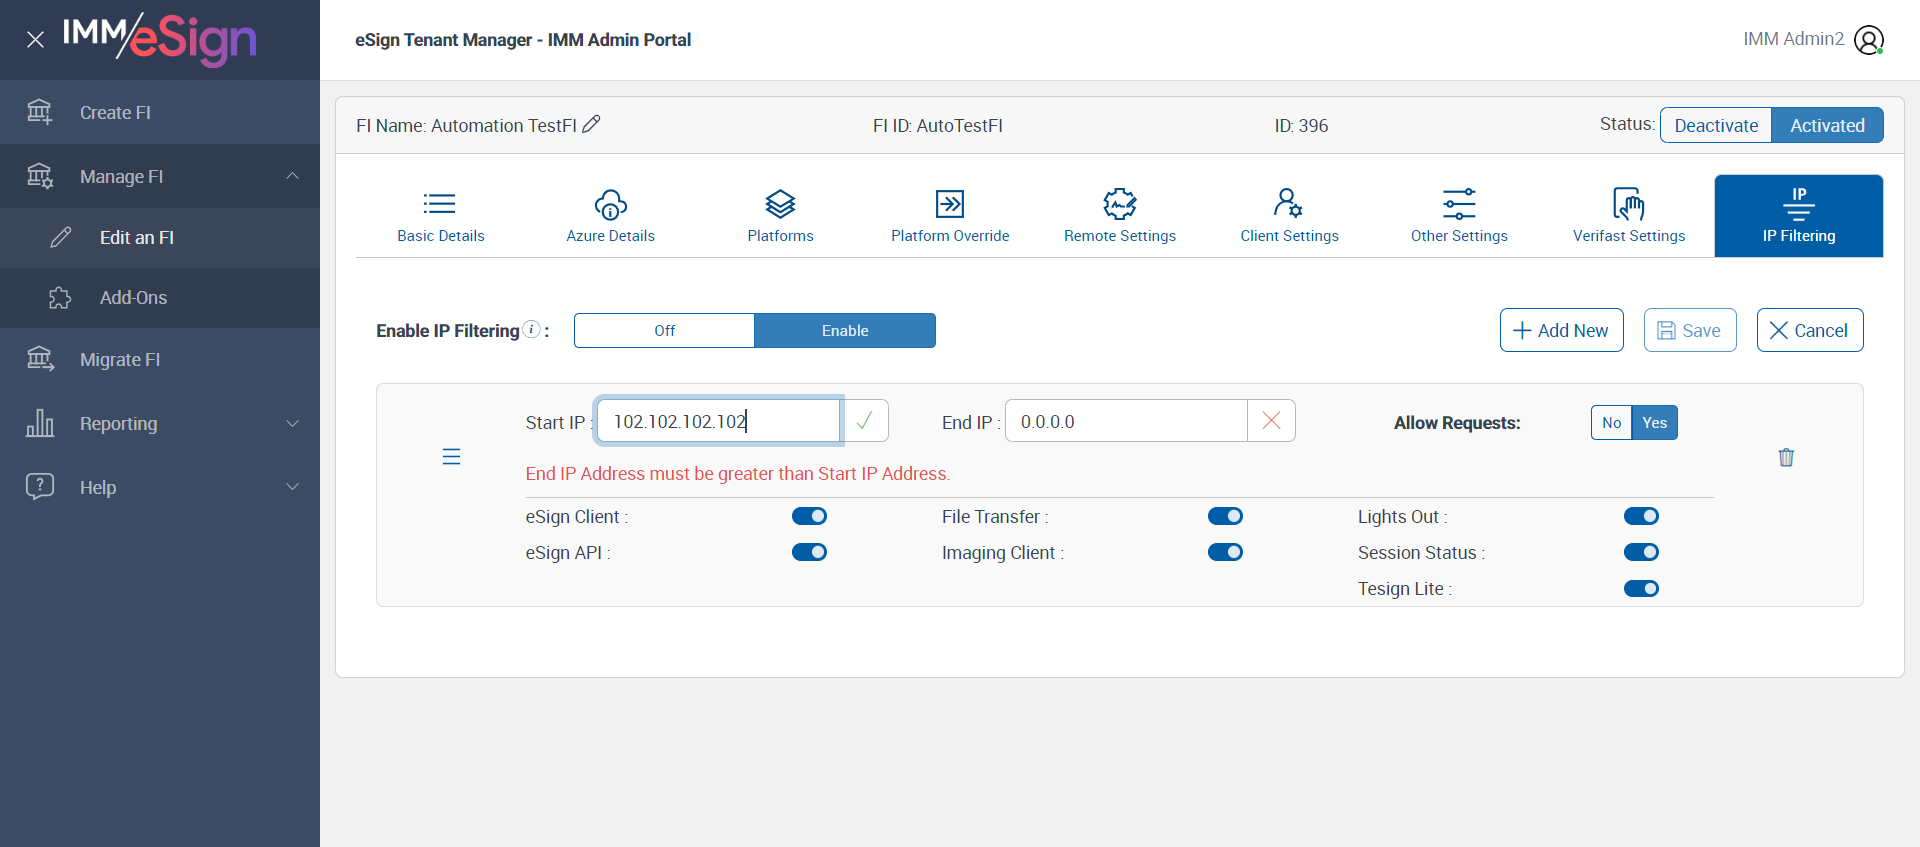The image size is (1920, 847).
Task: Toggle the eSign Client switch
Action: click(x=809, y=516)
